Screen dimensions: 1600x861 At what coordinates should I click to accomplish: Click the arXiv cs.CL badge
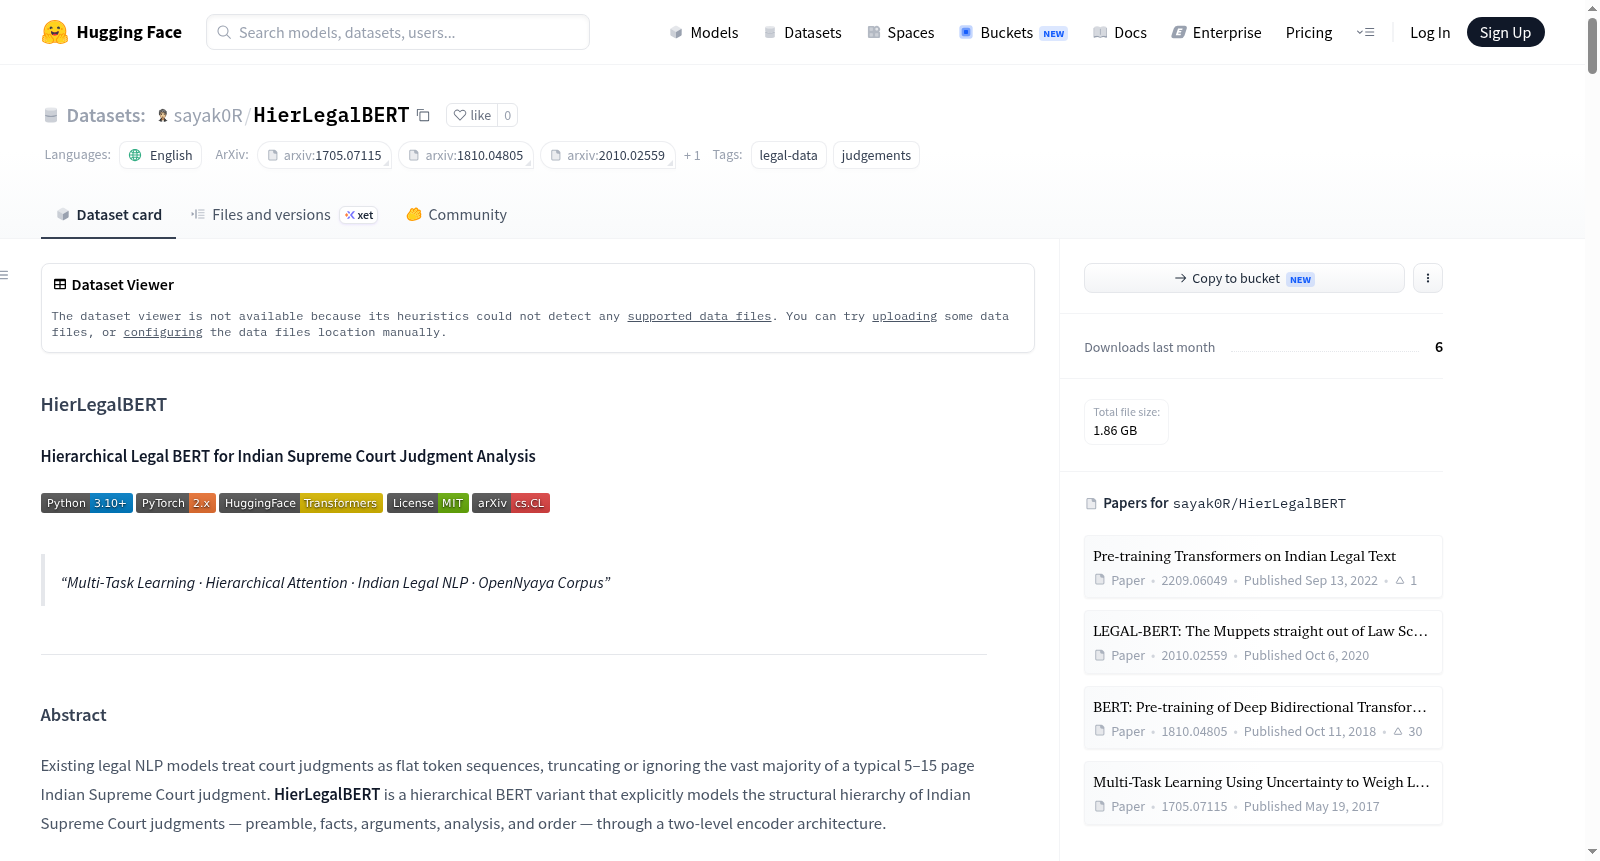click(511, 503)
